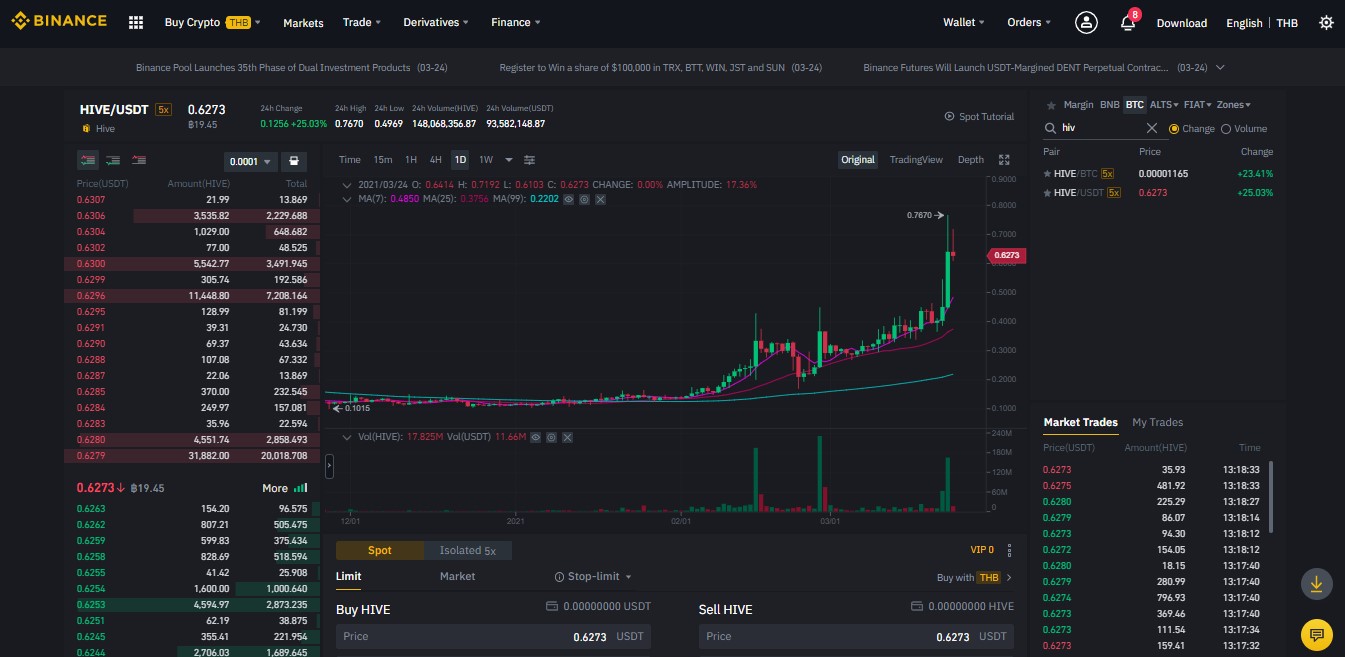
Task: Open the Derivatives dropdown menu
Action: click(437, 22)
